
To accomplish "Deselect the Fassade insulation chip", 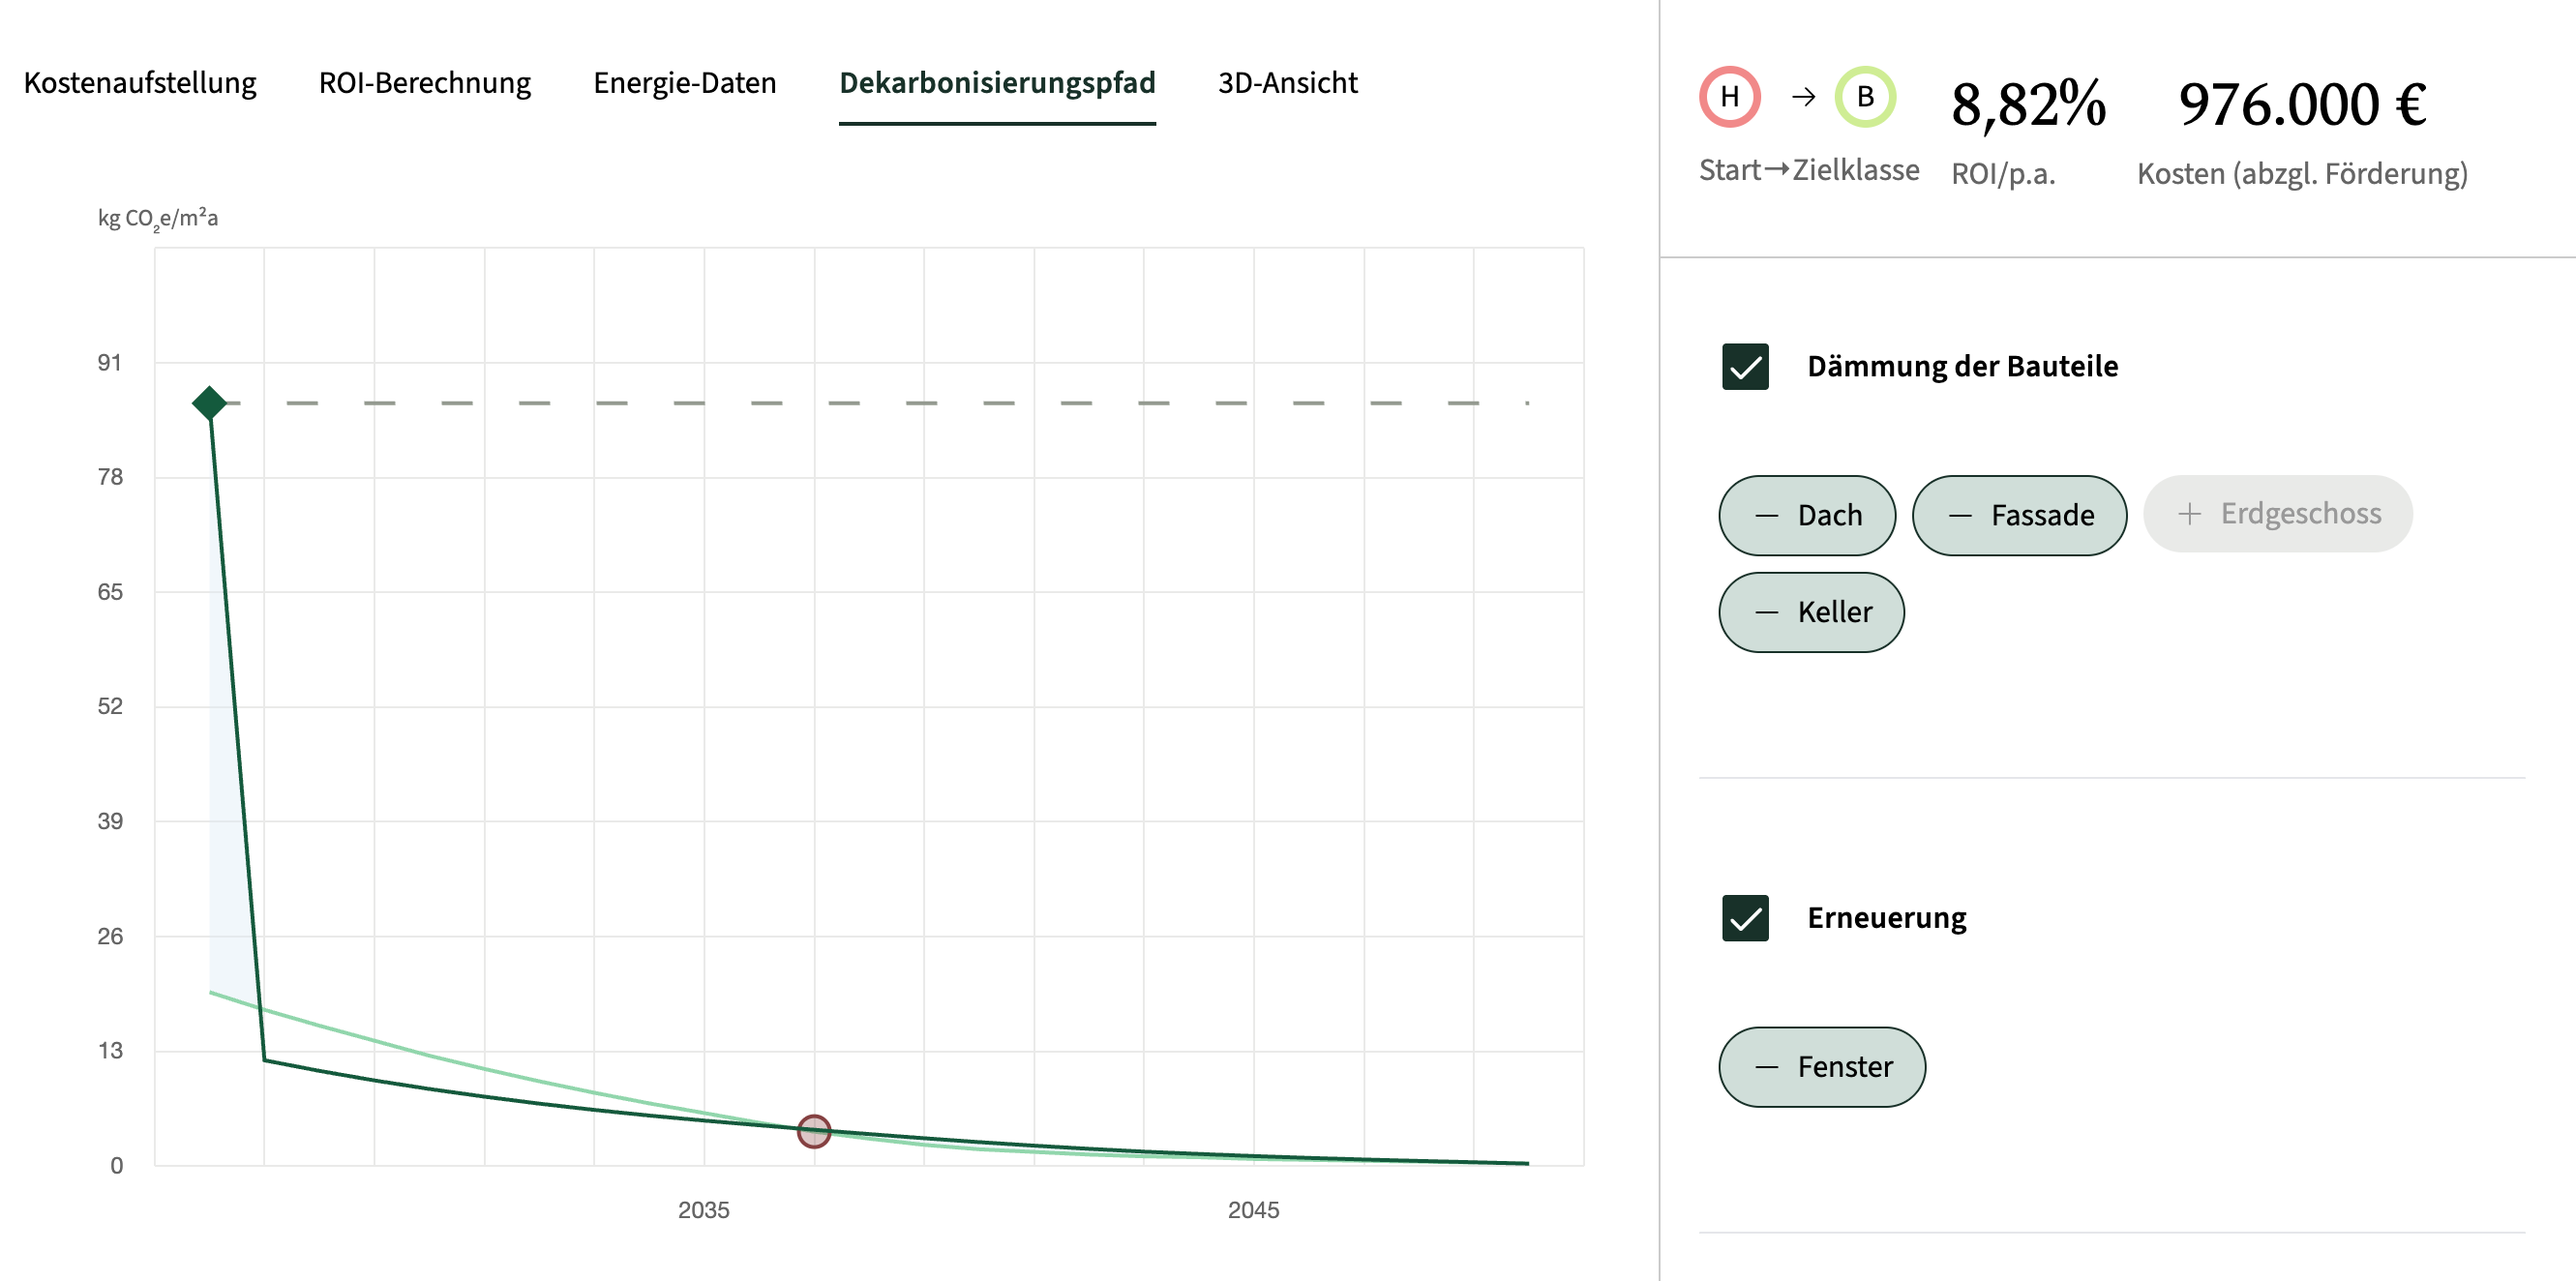I will point(2019,515).
